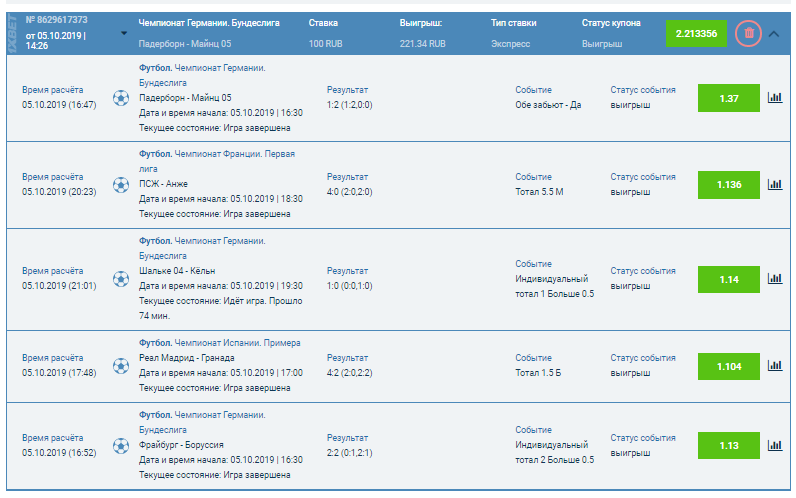Click football icon beside ПСЖ - Анже

coord(121,184)
